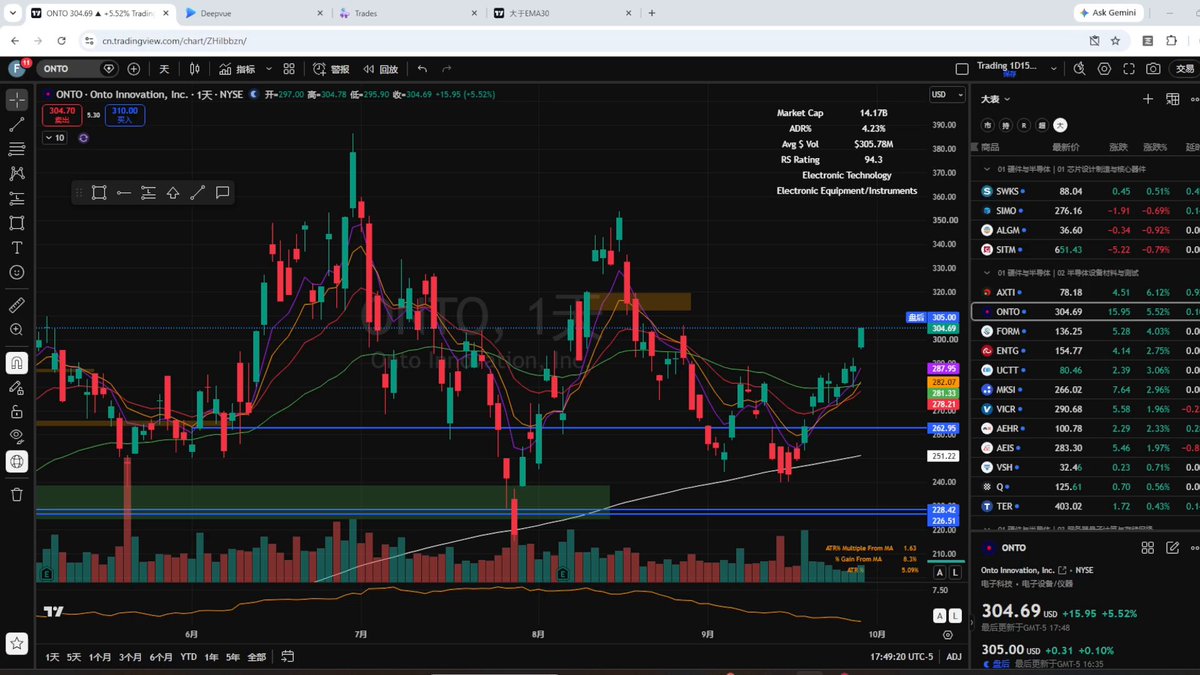The height and width of the screenshot is (675, 1200).
Task: Click the redo arrow
Action: (447, 69)
